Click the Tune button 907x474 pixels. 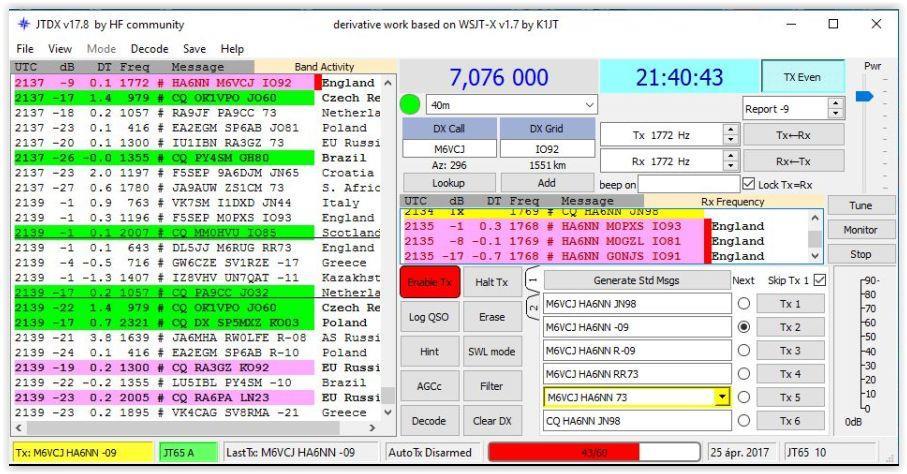(x=860, y=205)
